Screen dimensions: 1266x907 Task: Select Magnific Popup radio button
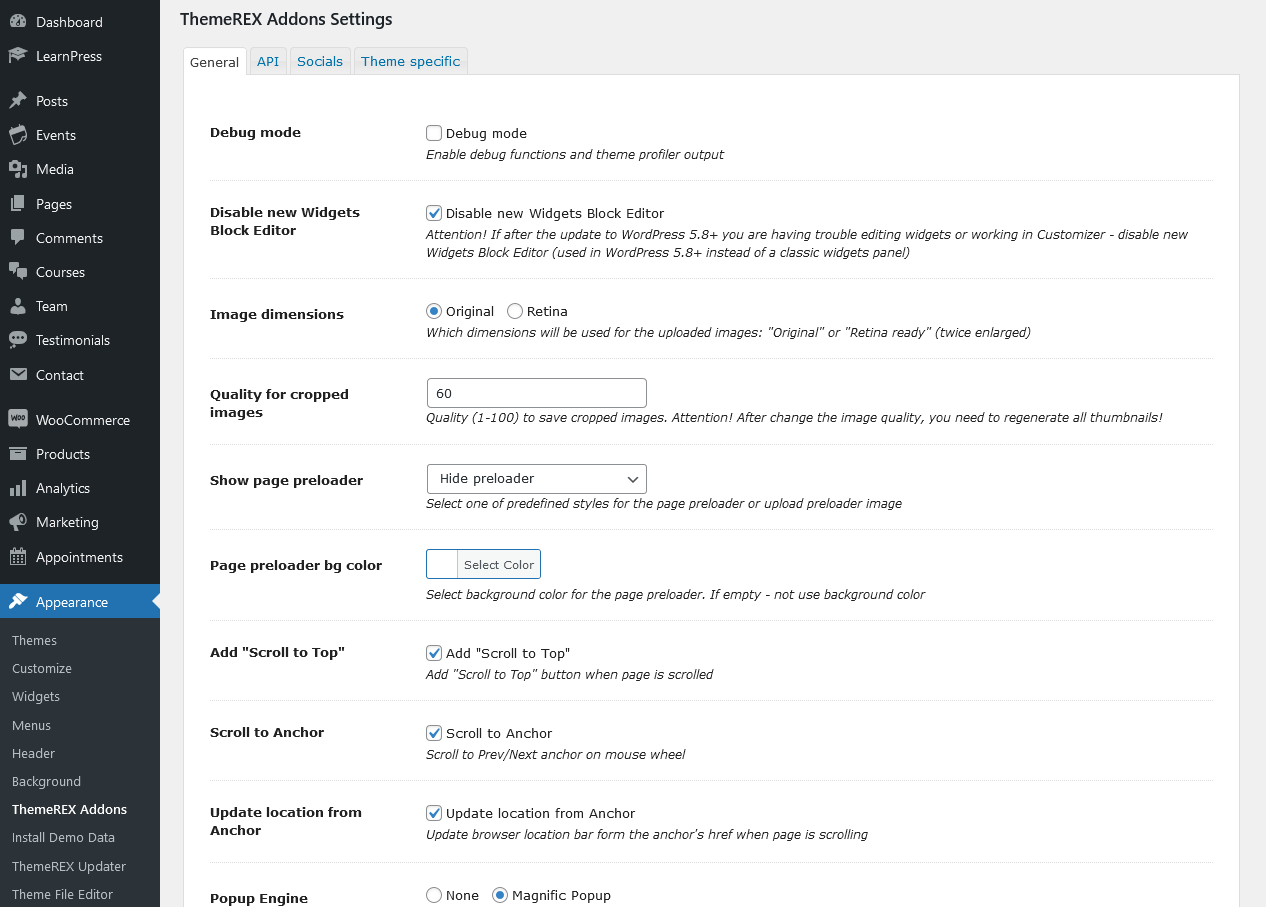click(500, 895)
